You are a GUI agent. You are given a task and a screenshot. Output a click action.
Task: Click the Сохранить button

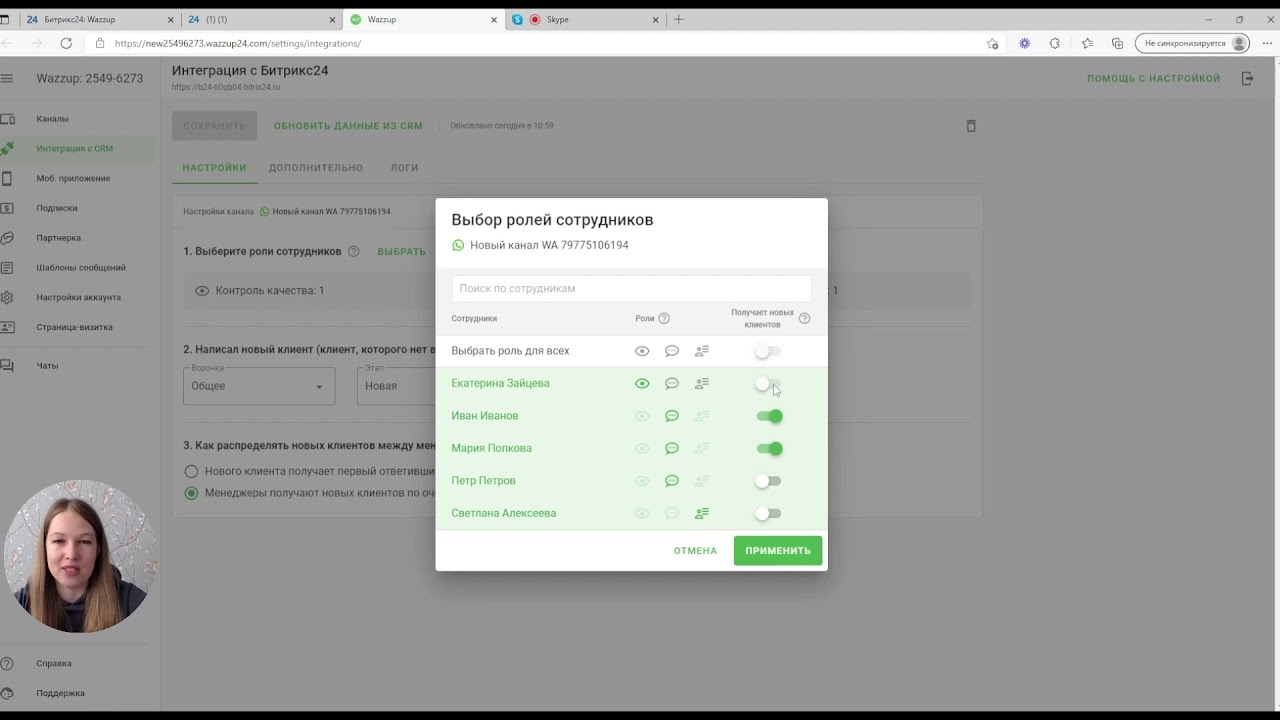[214, 126]
